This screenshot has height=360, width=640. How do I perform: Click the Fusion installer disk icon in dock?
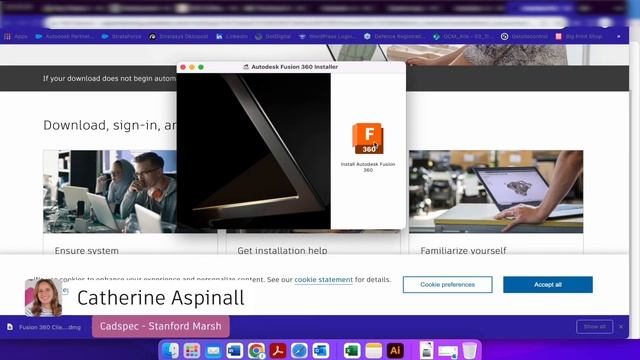pos(426,351)
